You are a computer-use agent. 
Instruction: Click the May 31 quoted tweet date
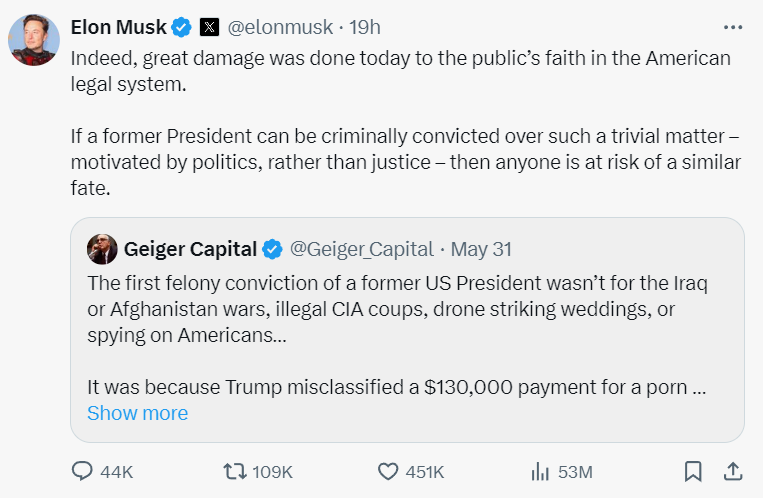pos(481,249)
